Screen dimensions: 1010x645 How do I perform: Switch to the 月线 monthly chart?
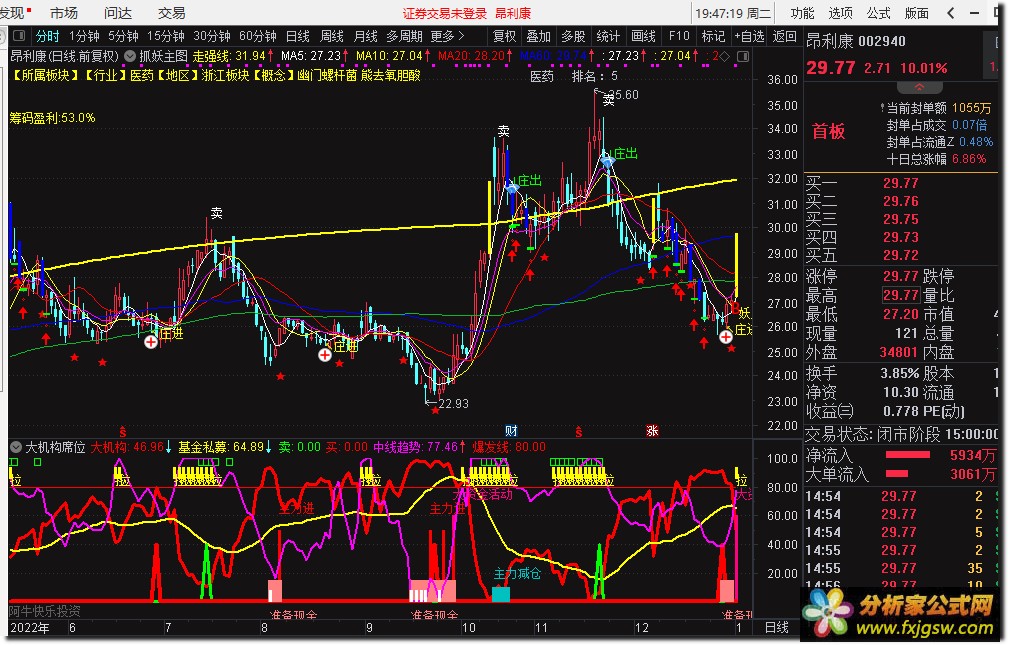coord(366,36)
